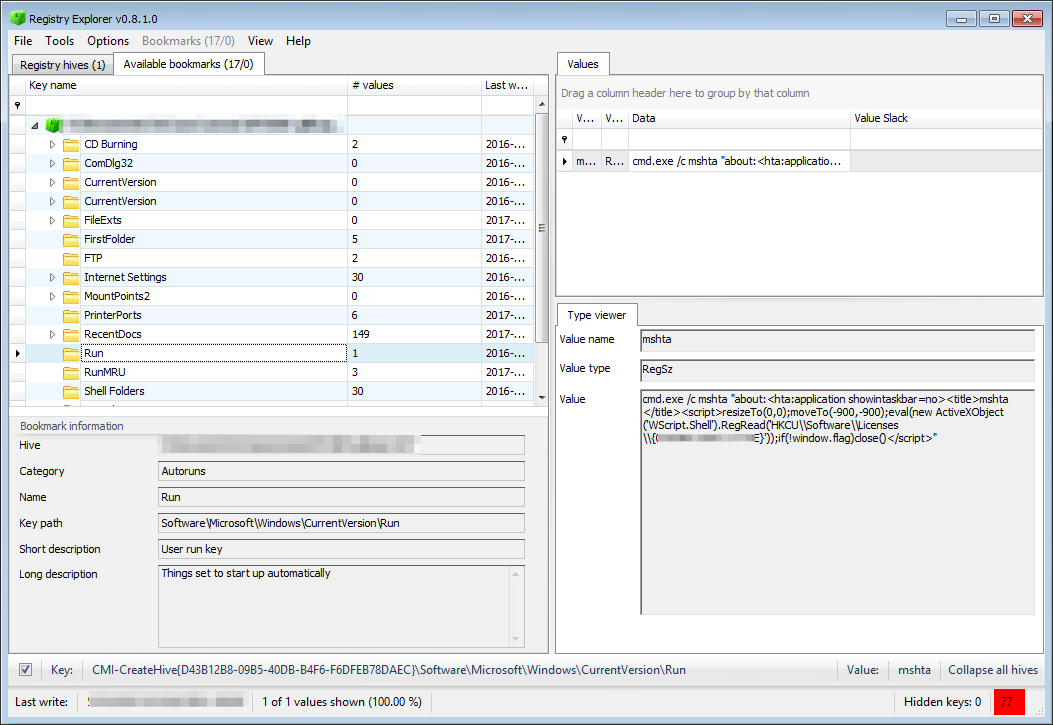The height and width of the screenshot is (725, 1053).
Task: Click the PrinterPorts folder icon
Action: pos(71,316)
